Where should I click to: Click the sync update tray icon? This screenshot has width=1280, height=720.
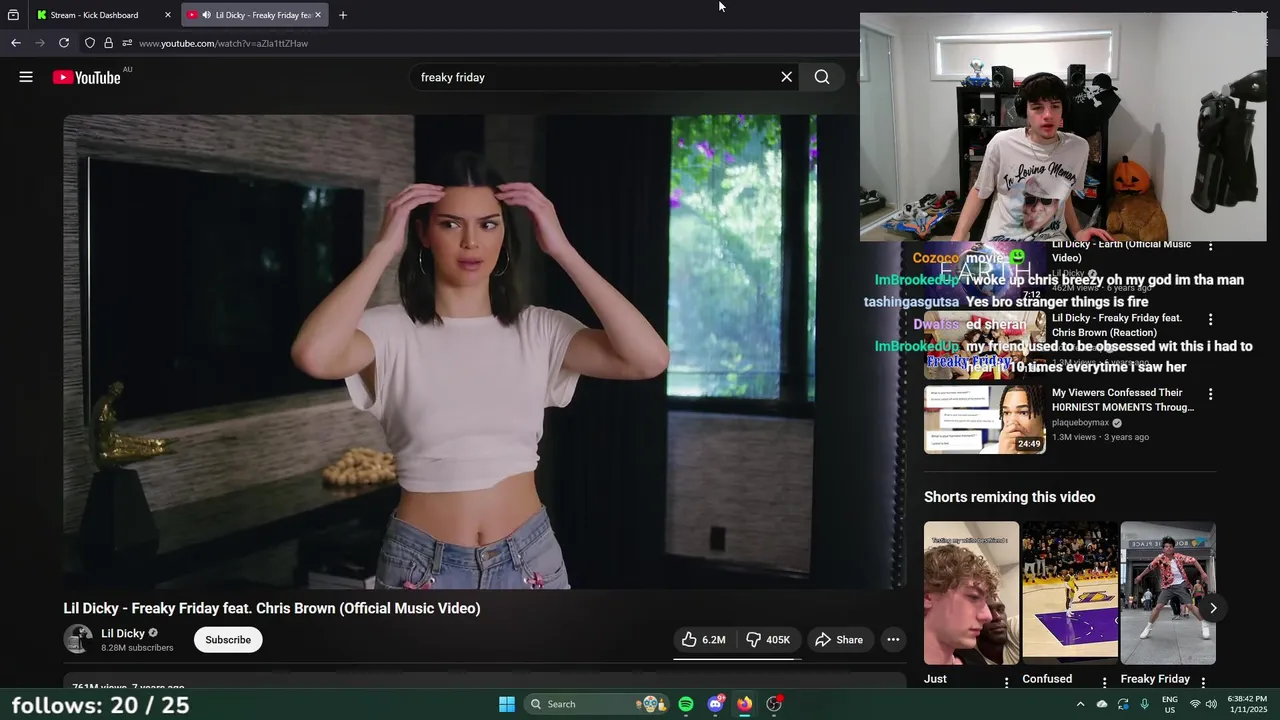pos(1123,704)
